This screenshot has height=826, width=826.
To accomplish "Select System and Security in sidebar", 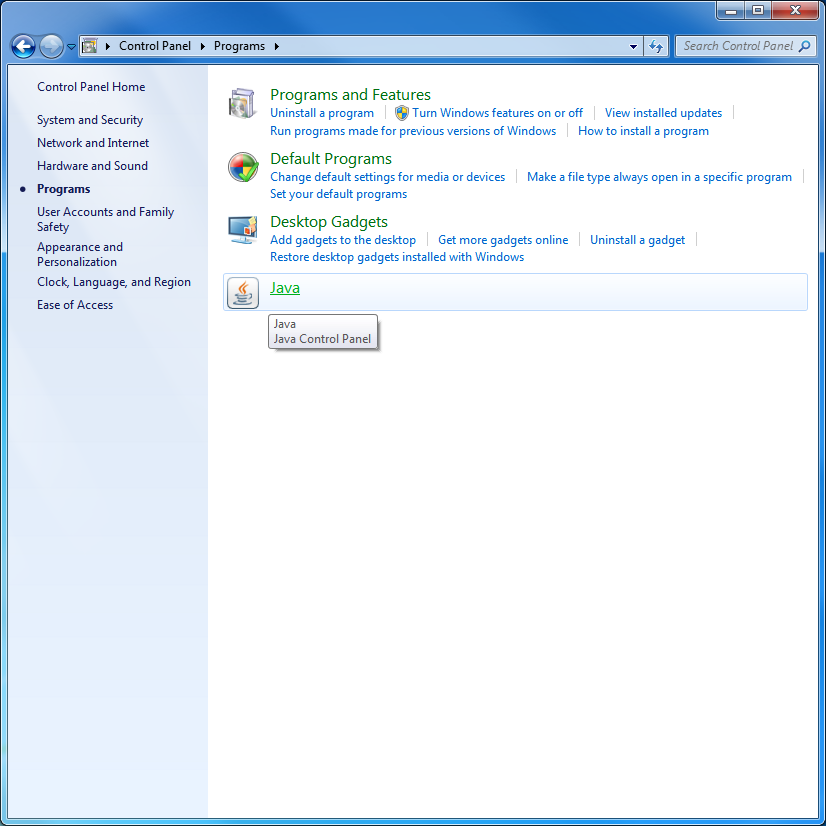I will coord(90,120).
